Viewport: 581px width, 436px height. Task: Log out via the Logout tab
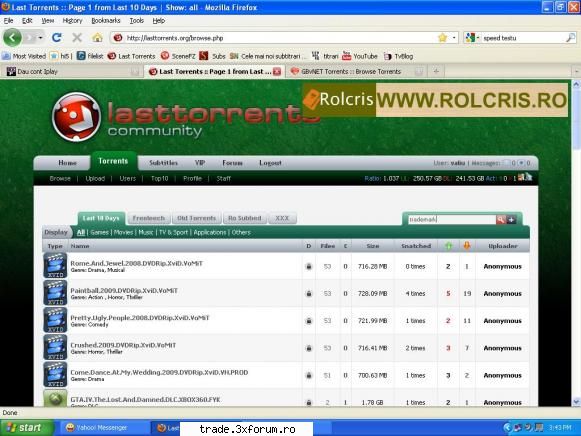click(270, 163)
